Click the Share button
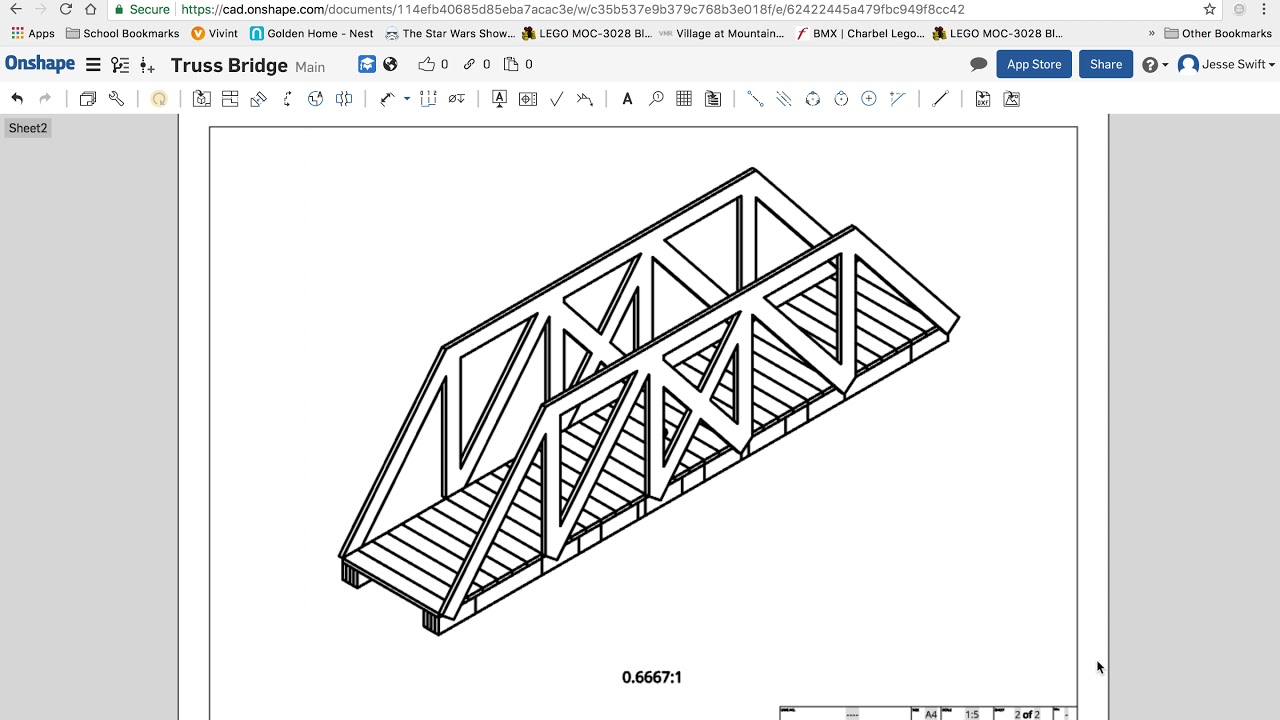Image resolution: width=1280 pixels, height=720 pixels. click(x=1105, y=64)
